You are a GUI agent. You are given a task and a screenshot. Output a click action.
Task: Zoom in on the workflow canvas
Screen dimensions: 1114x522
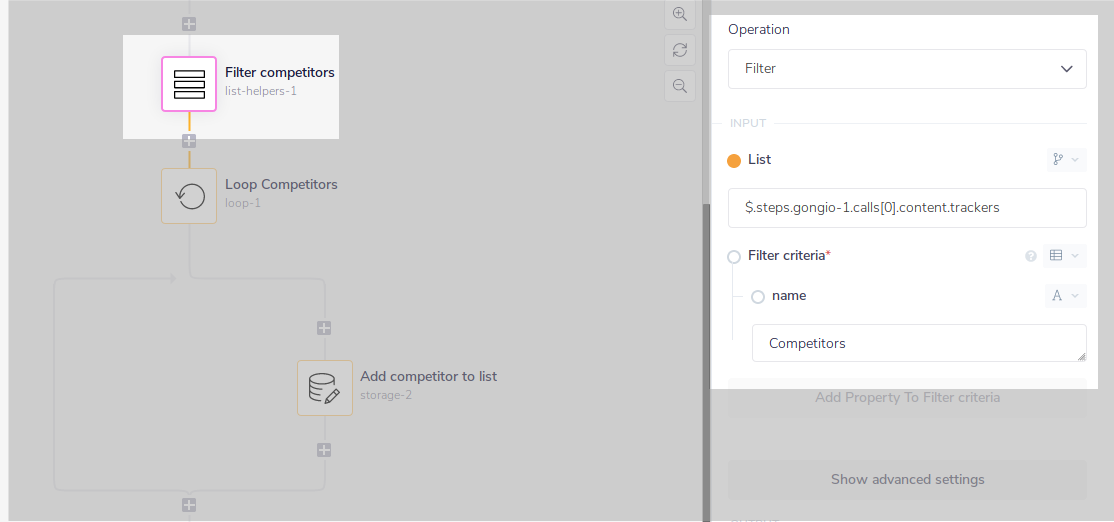[680, 14]
